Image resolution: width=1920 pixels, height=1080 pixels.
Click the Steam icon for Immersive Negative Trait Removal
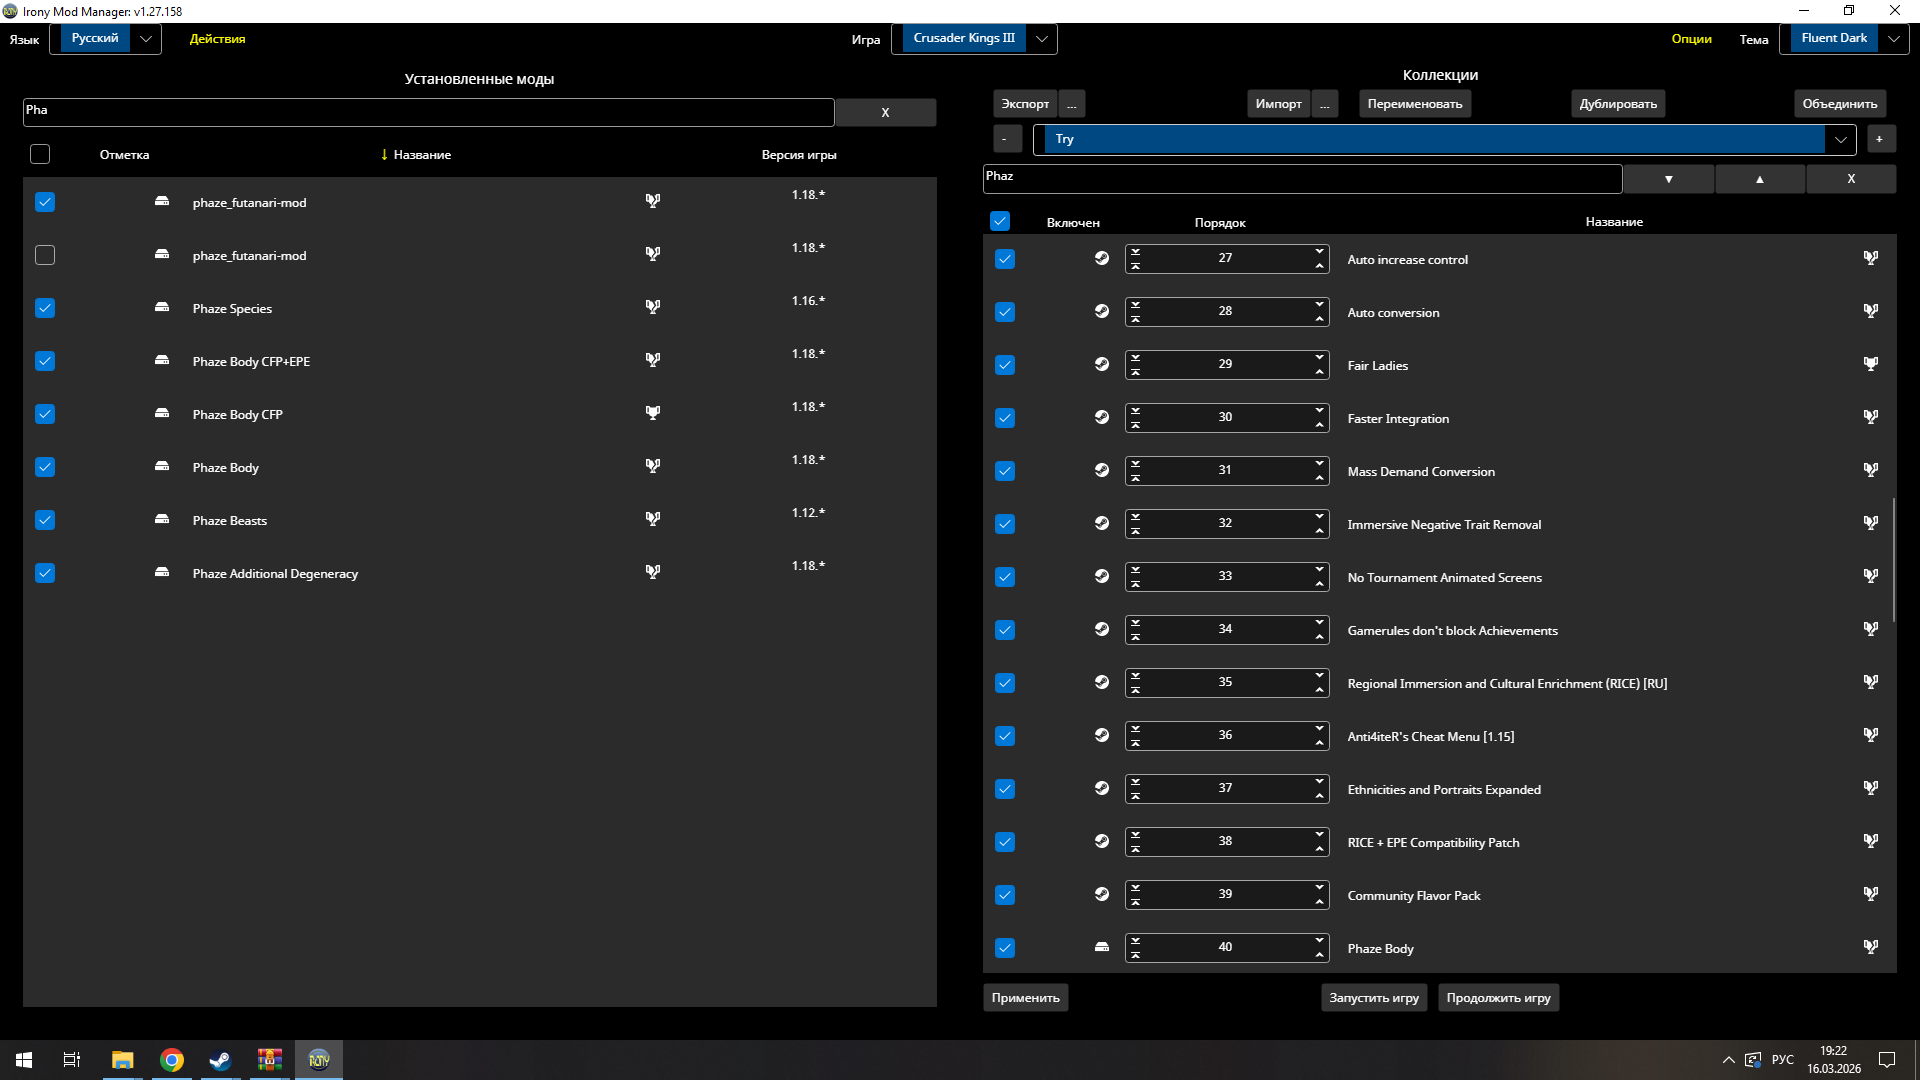(x=1102, y=523)
